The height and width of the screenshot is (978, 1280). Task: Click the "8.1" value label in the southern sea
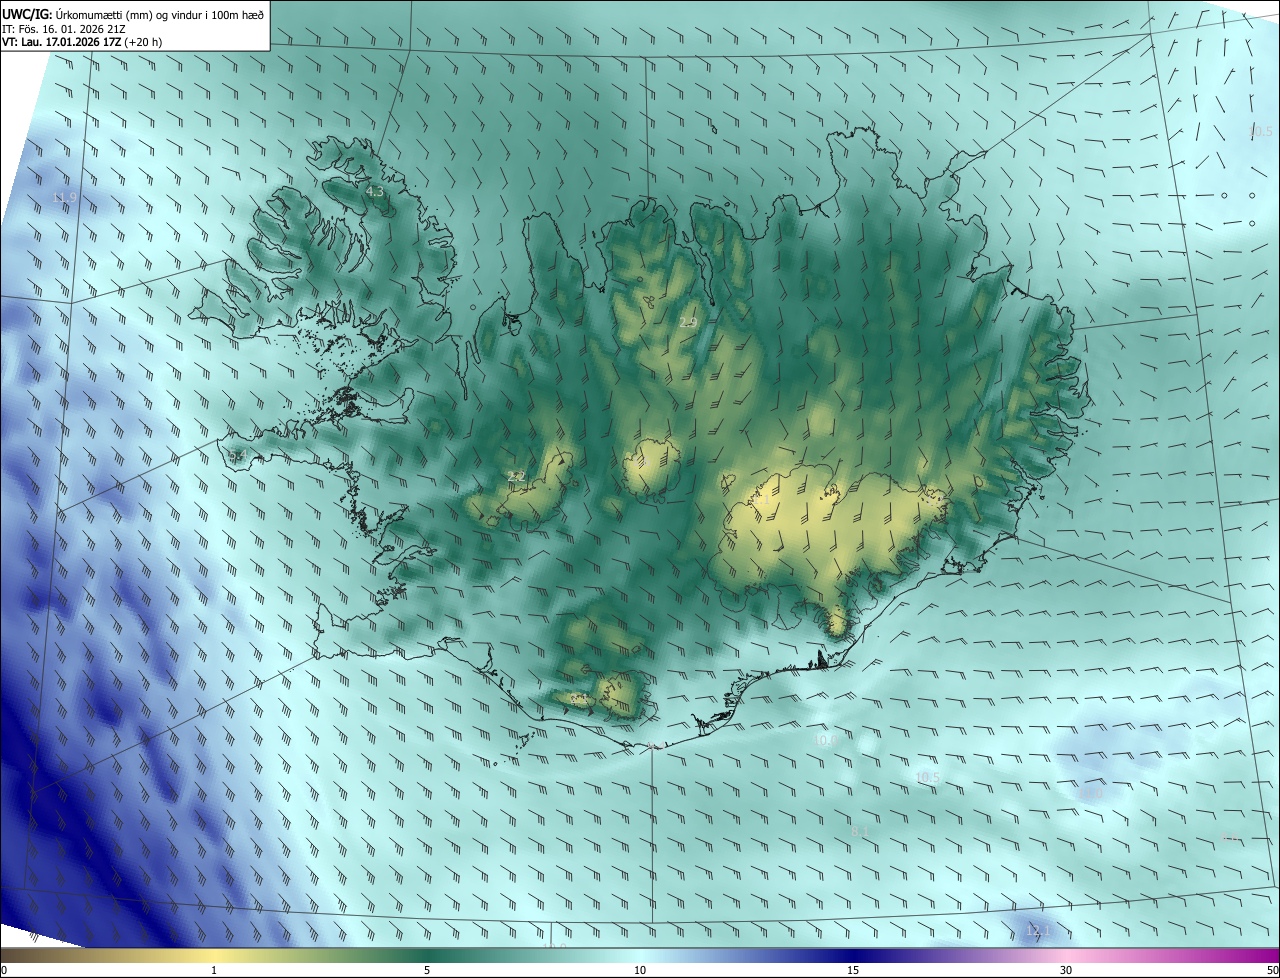[860, 832]
